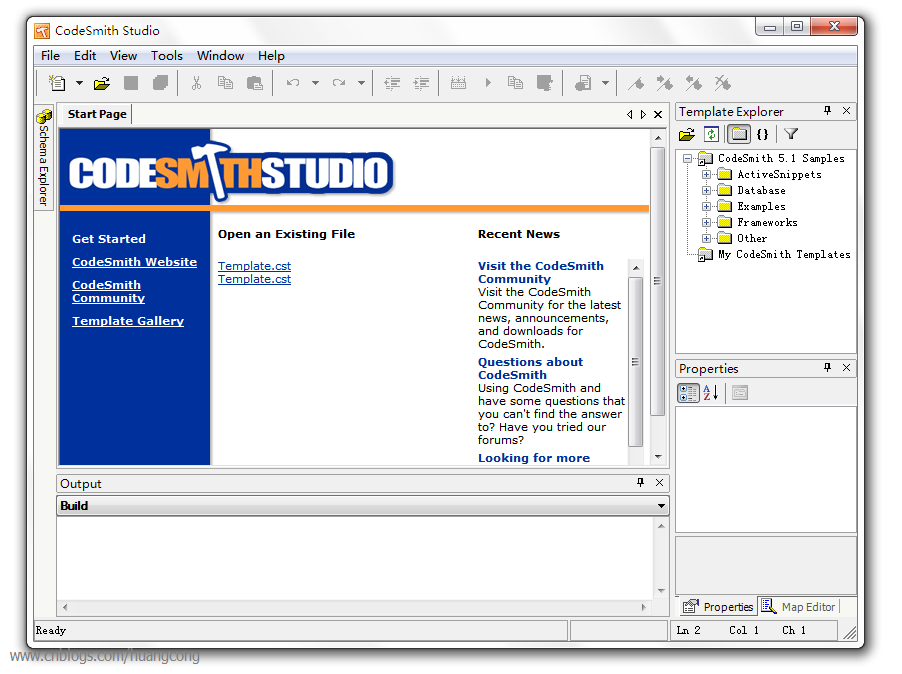Image resolution: width=902 pixels, height=674 pixels.
Task: Click the Open file toolbar icon
Action: coord(102,83)
